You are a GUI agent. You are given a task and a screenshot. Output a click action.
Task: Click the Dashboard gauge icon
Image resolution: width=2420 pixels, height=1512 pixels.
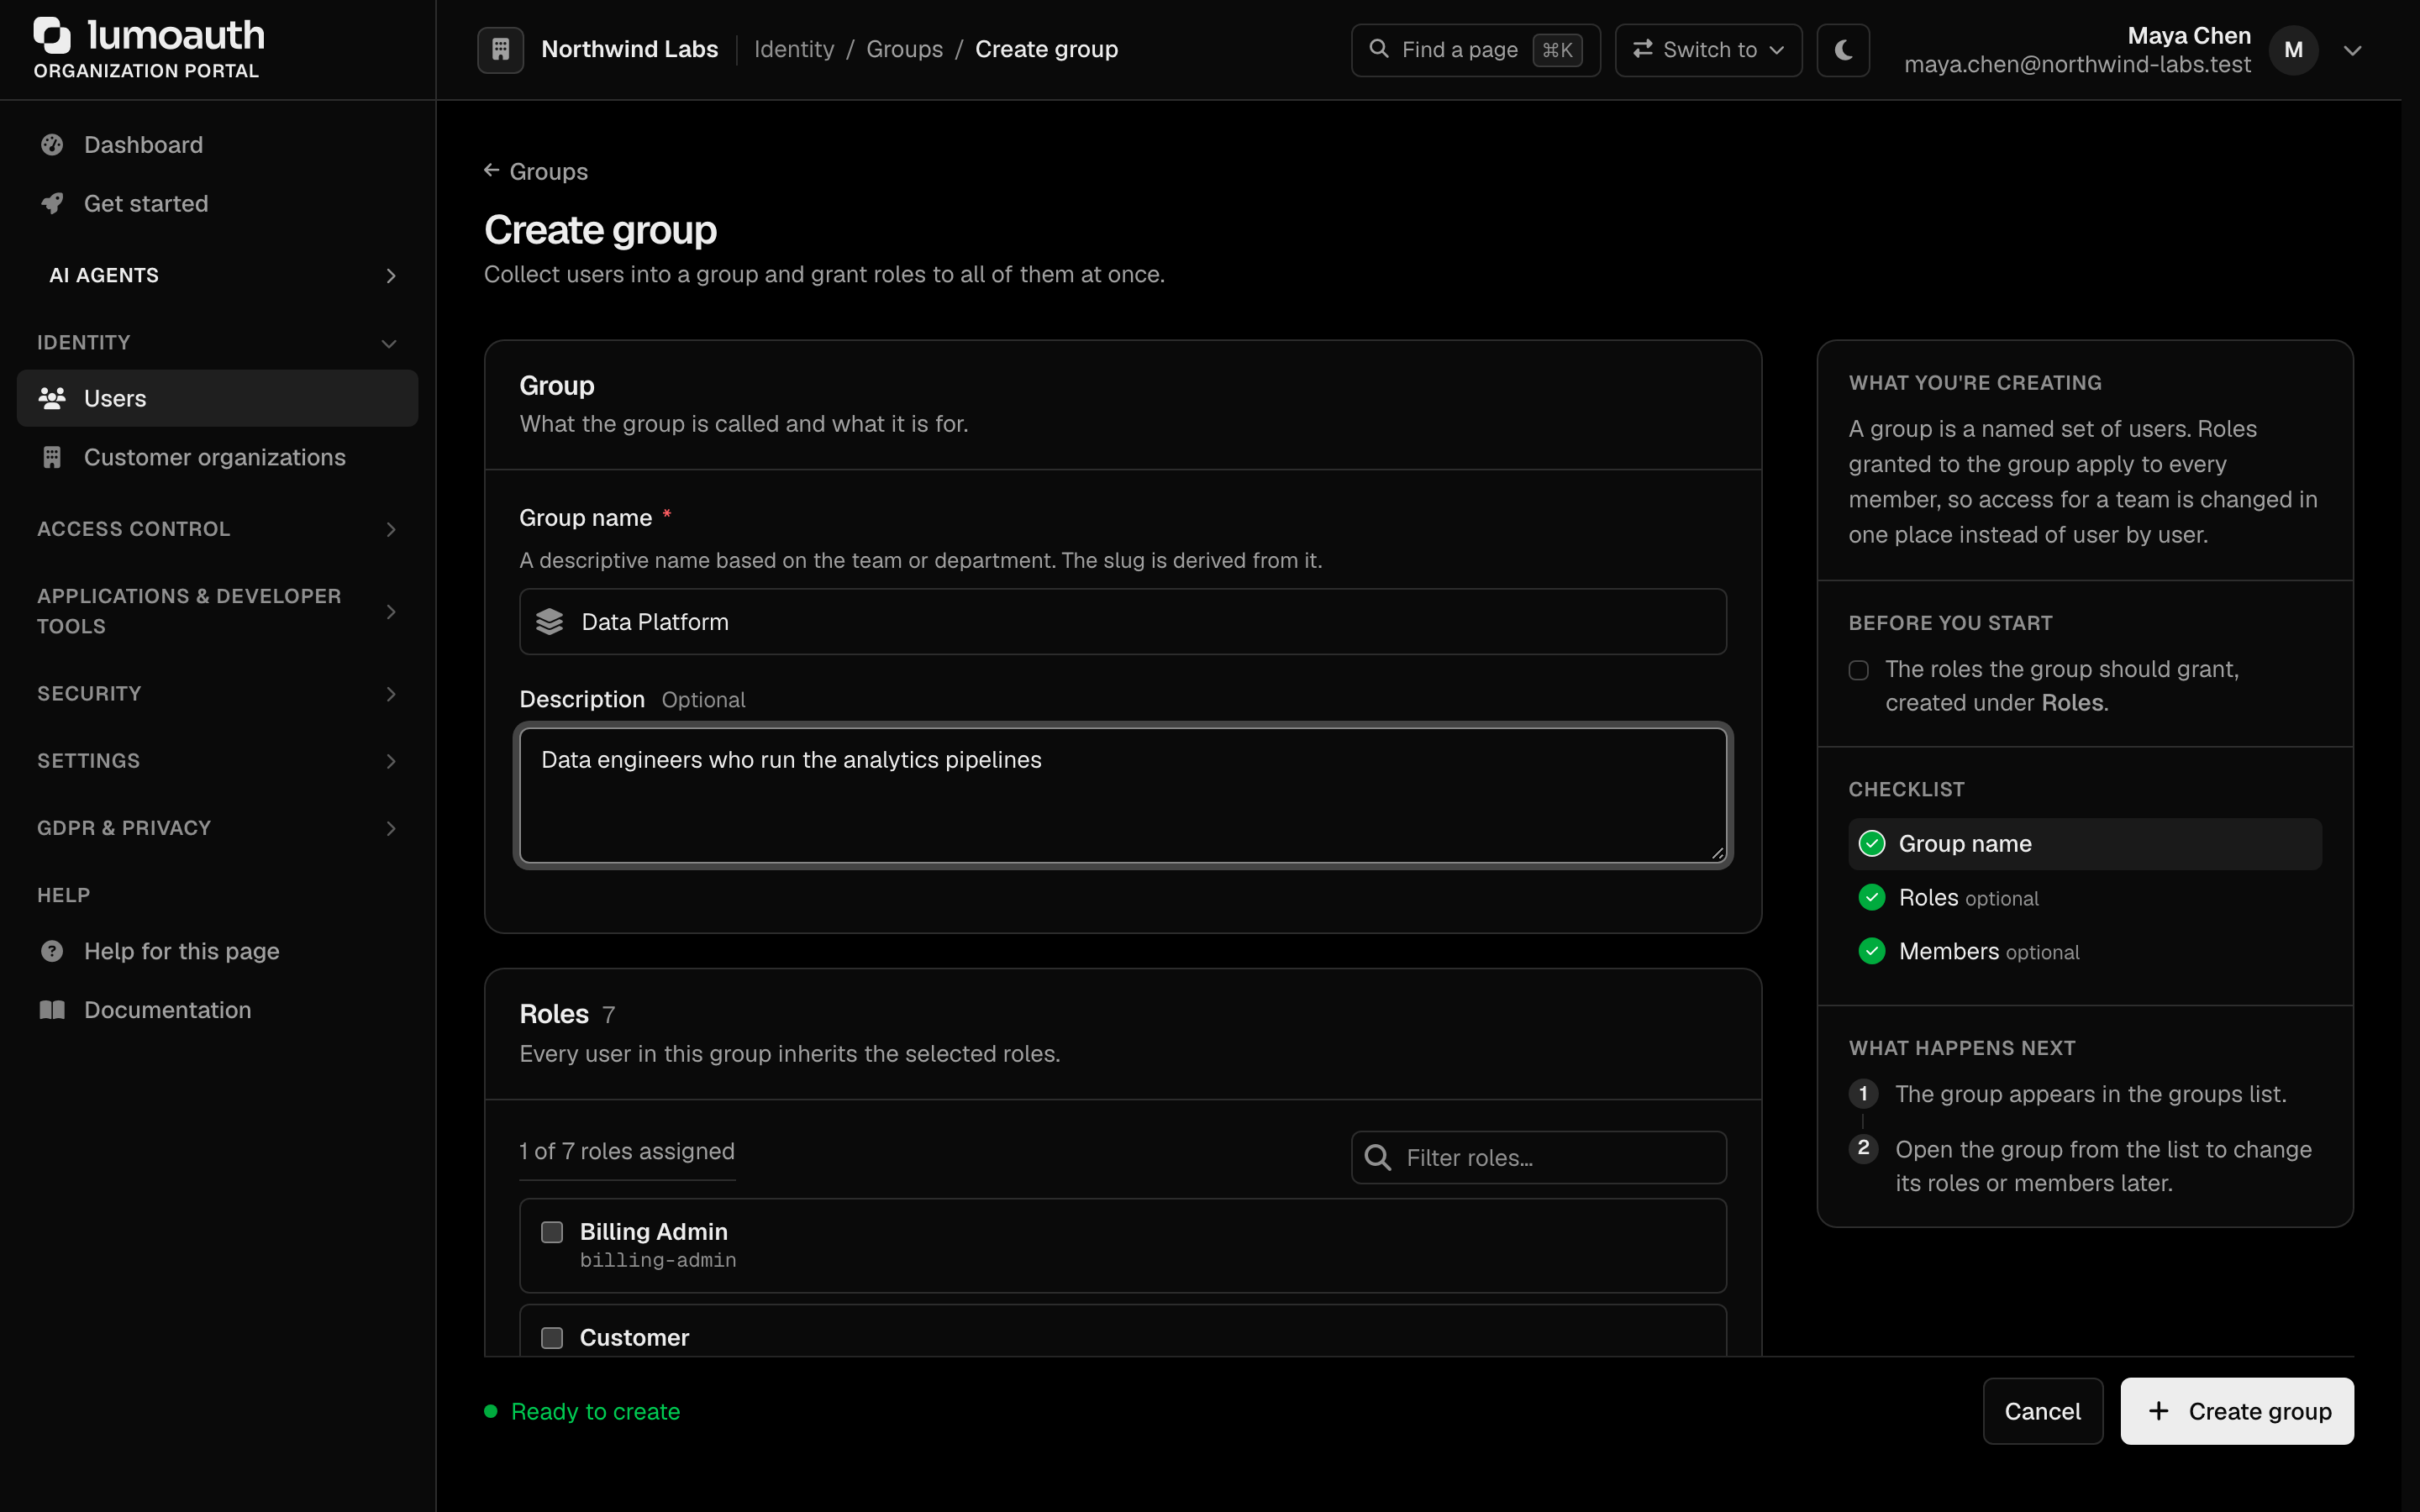52,145
